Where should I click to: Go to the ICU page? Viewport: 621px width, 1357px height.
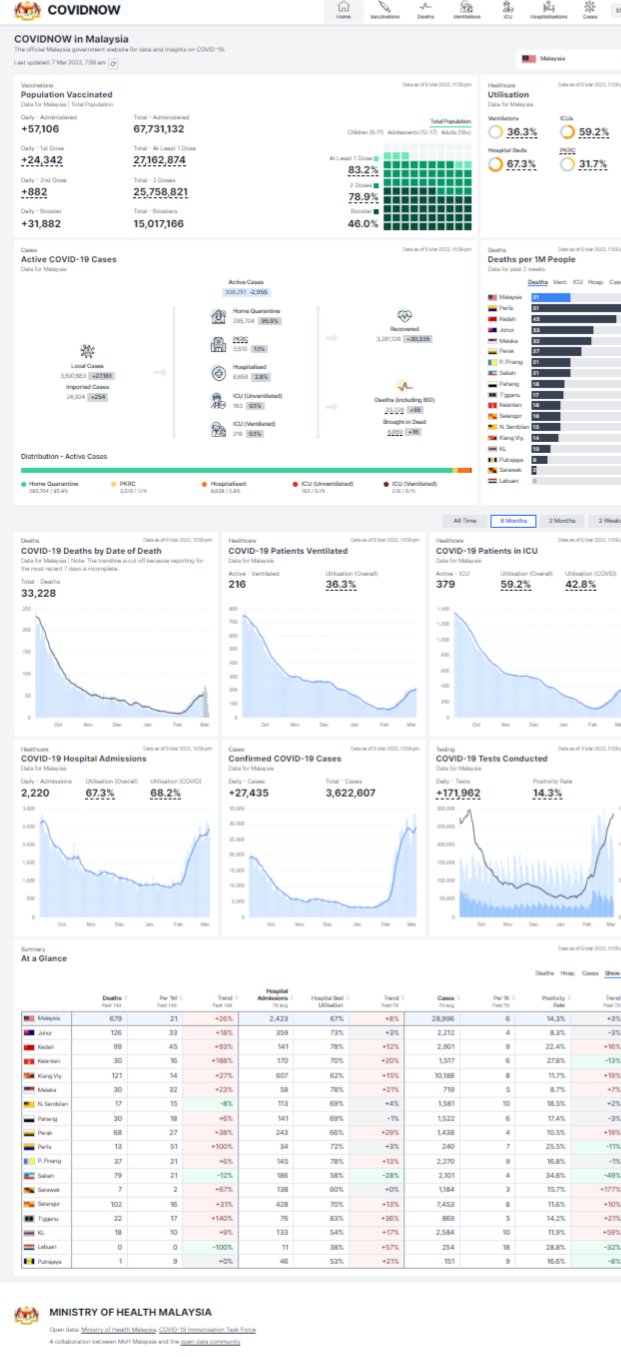[507, 11]
